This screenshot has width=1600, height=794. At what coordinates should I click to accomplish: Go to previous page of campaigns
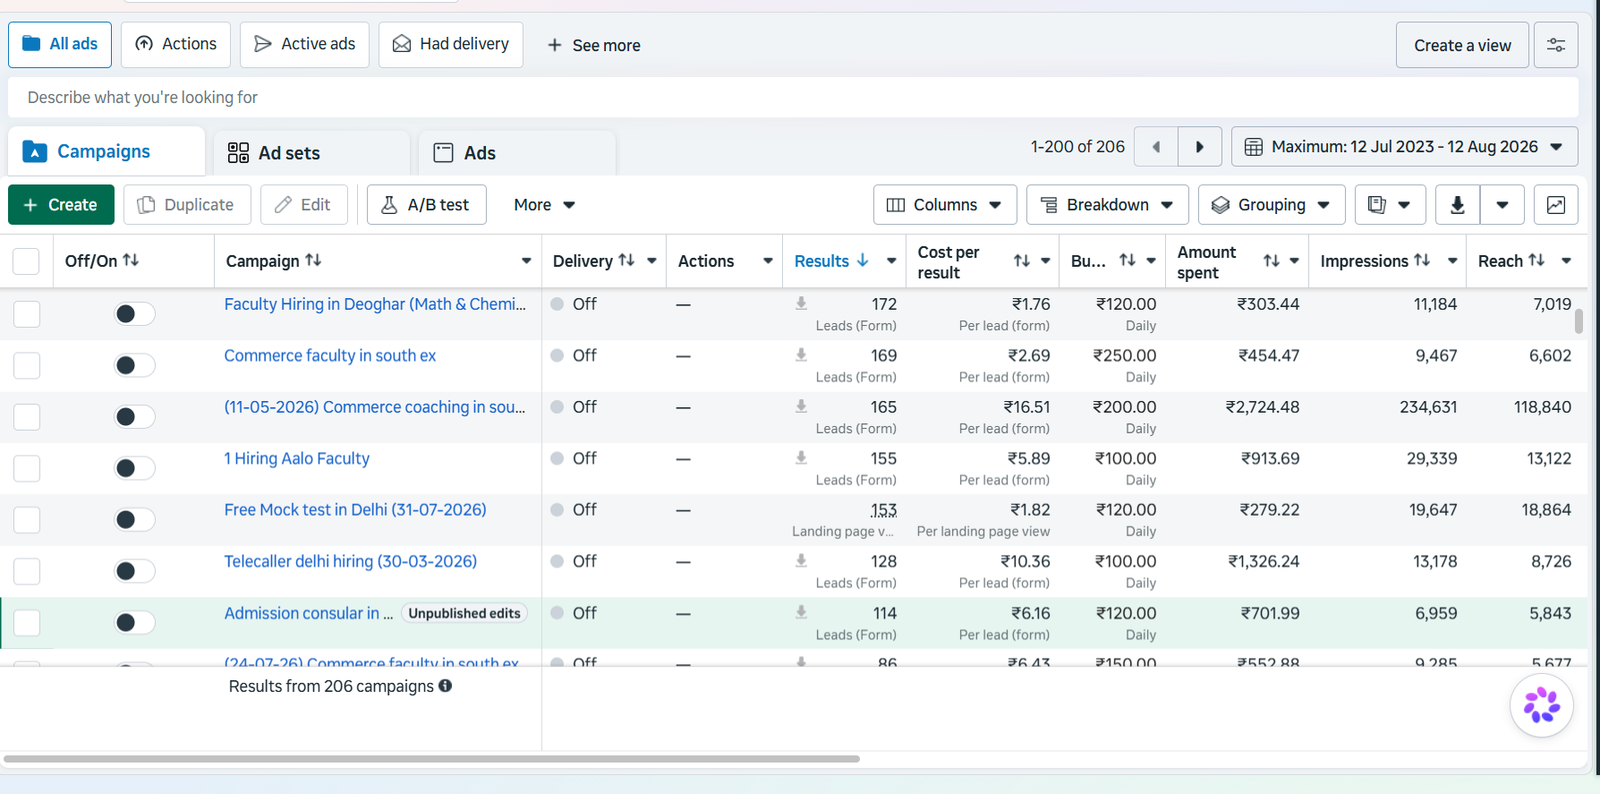[x=1157, y=147]
